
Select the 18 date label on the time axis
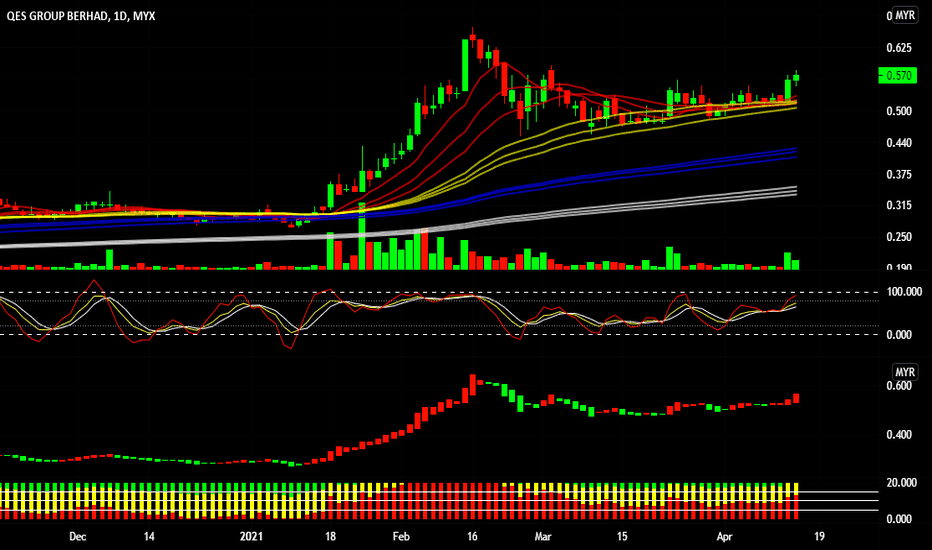tap(330, 536)
